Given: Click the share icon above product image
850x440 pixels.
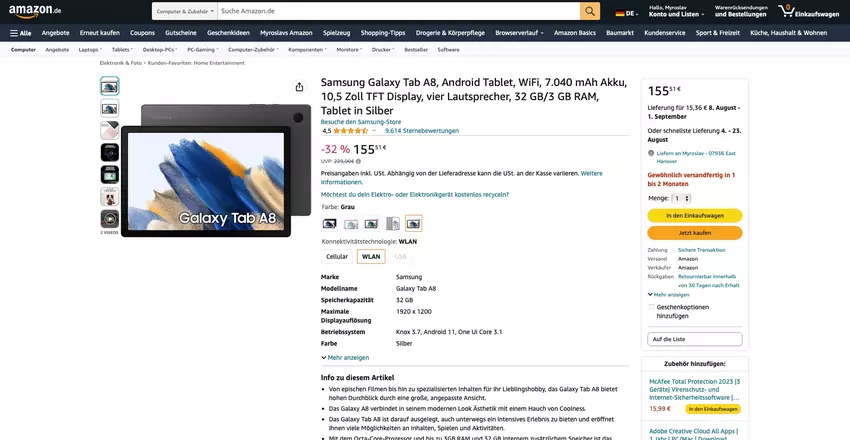Looking at the screenshot, I should tap(299, 87).
